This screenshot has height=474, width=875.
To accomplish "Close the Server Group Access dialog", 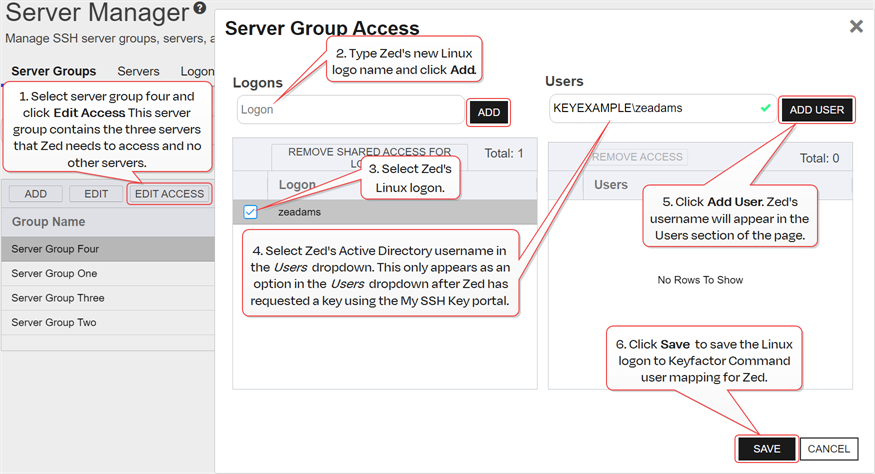I will point(856,27).
